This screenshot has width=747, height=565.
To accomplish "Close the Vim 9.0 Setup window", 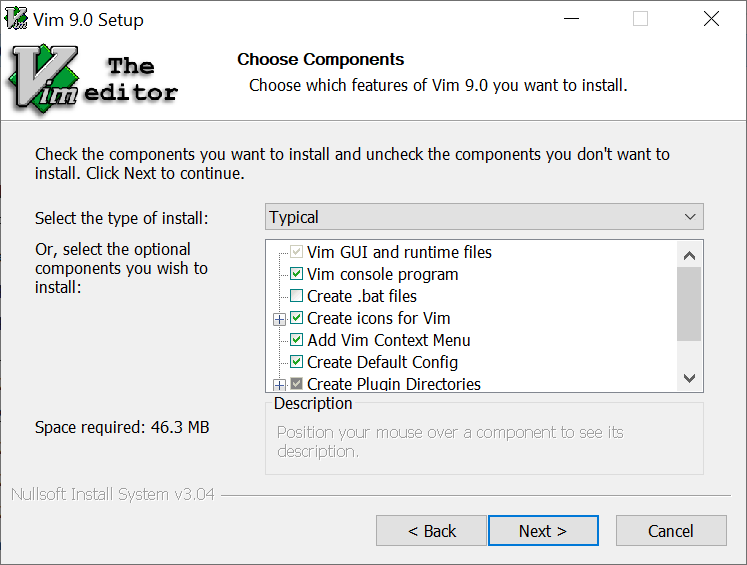I will pos(711,19).
